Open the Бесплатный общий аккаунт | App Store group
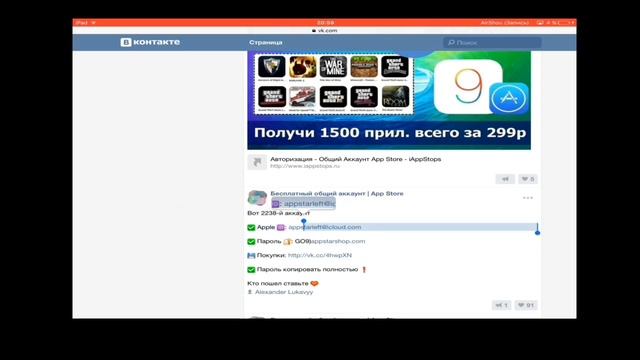640x360 pixels. [x=337, y=193]
